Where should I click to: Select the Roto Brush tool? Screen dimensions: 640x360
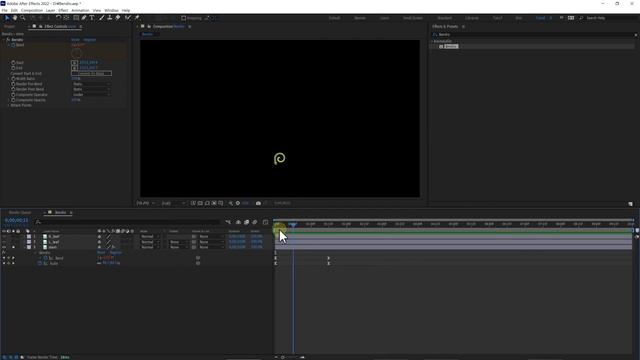pos(128,18)
